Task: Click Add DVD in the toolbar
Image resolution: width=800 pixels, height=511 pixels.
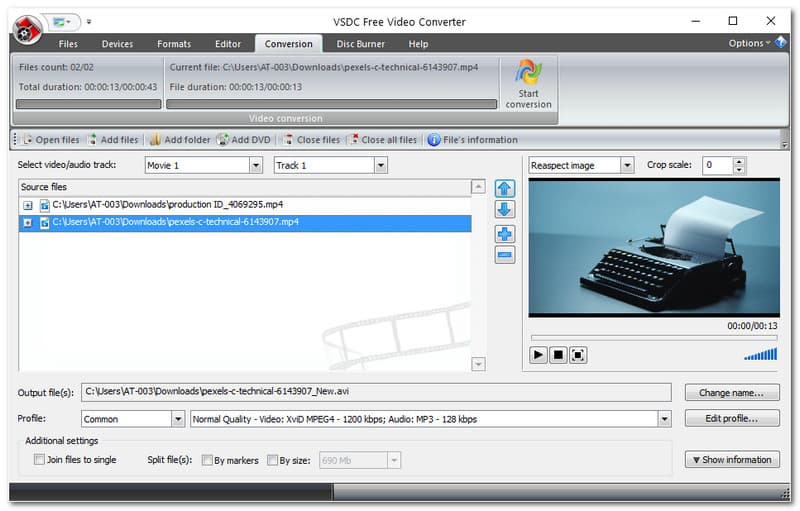Action: pos(223,140)
